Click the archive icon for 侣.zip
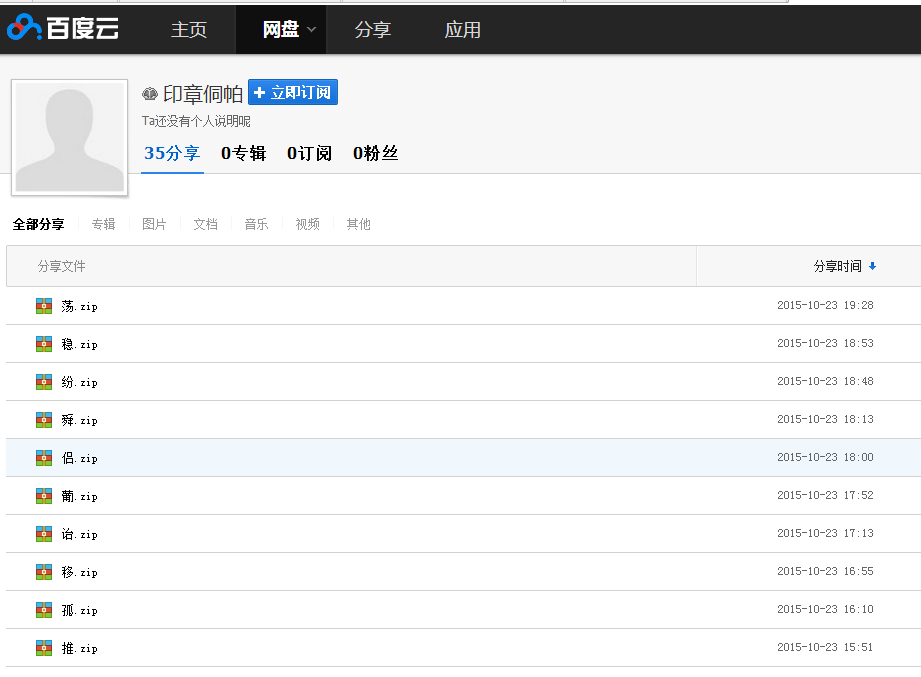 pos(43,458)
